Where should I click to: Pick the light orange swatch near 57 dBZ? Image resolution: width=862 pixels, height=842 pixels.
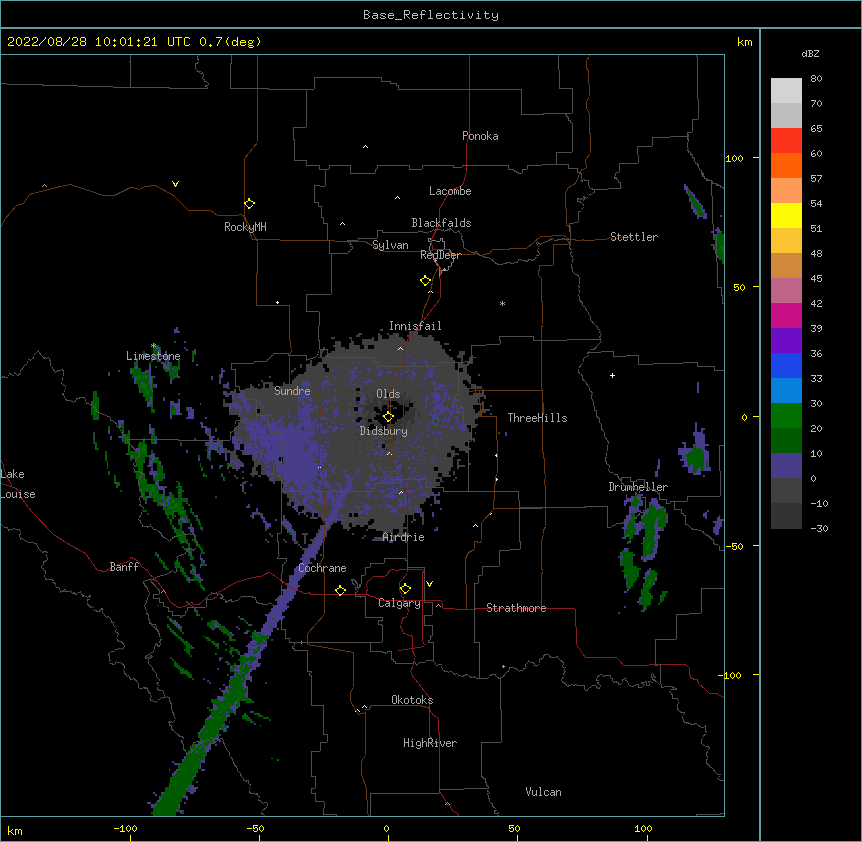[x=786, y=190]
